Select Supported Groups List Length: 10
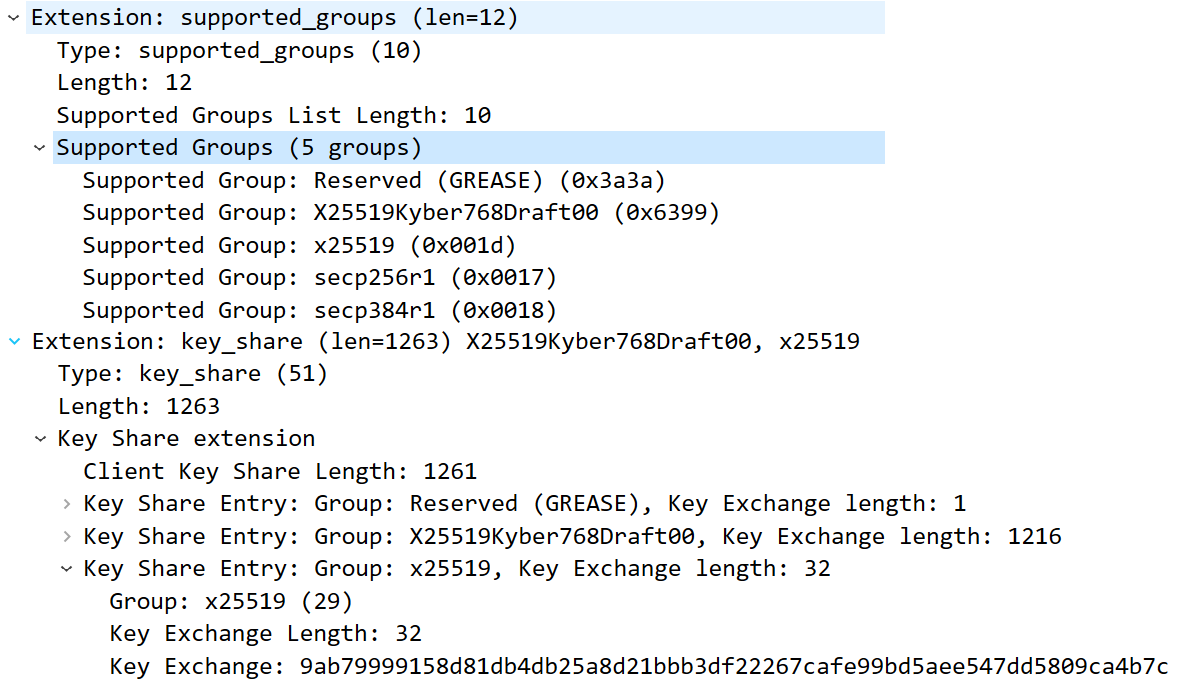The height and width of the screenshot is (688, 1181). click(x=272, y=115)
